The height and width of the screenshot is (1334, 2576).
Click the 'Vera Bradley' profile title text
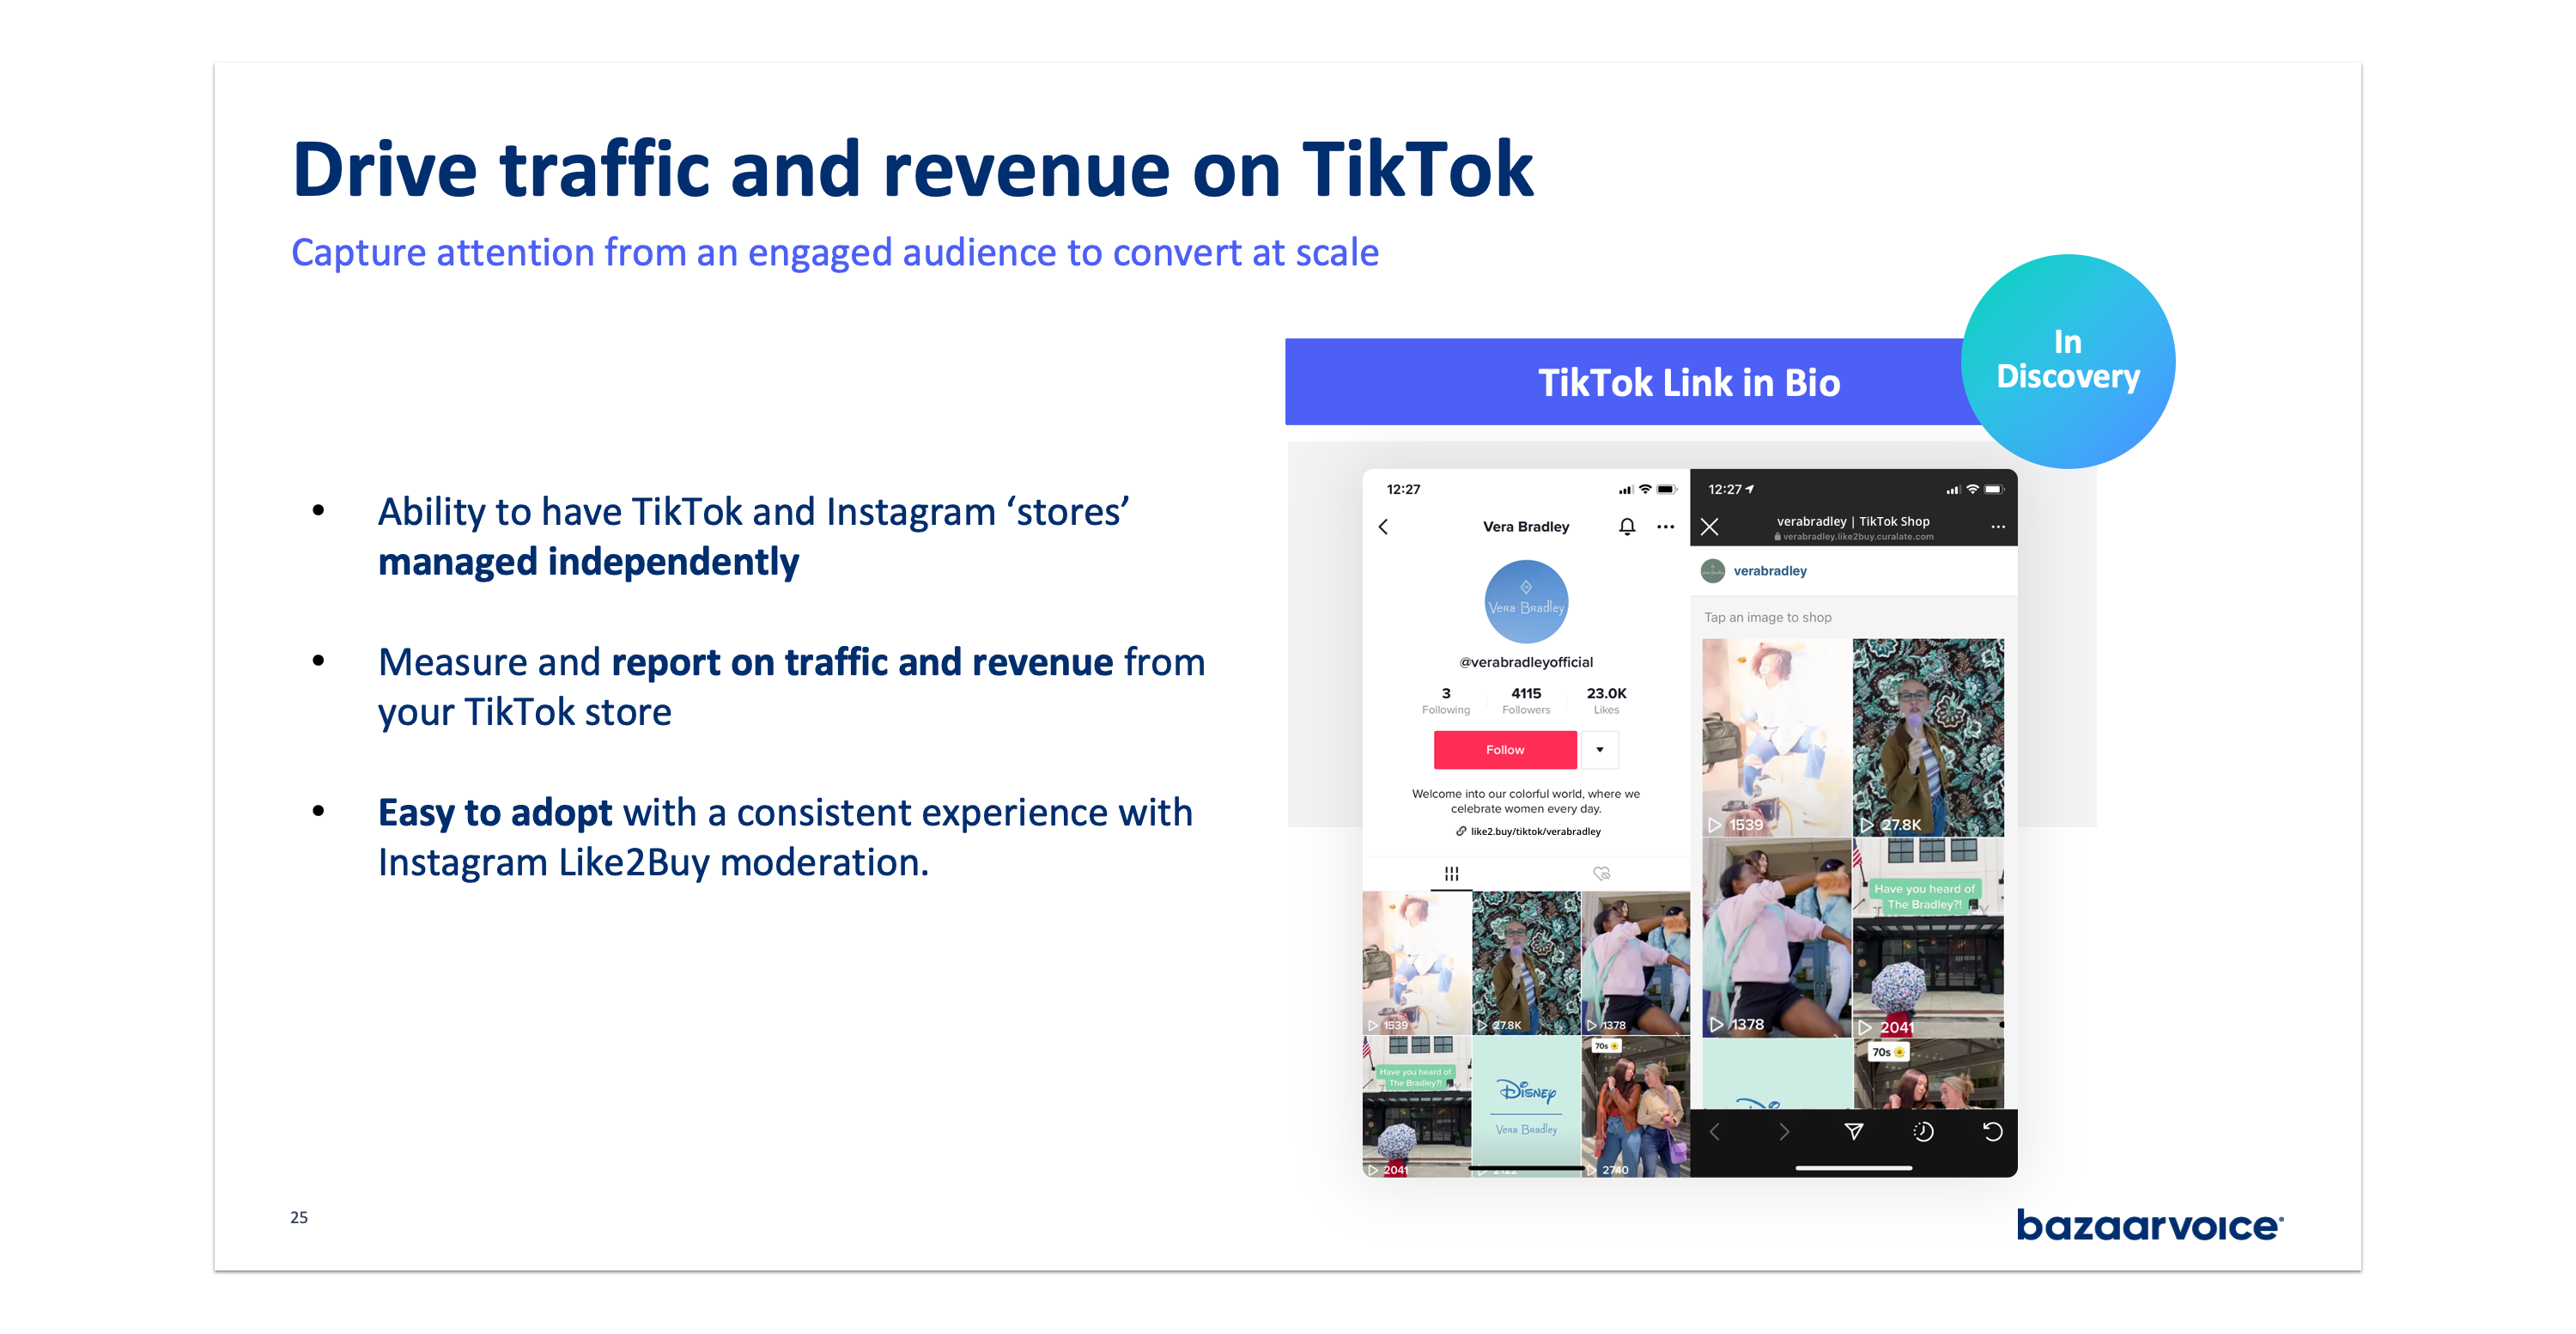coord(1525,527)
